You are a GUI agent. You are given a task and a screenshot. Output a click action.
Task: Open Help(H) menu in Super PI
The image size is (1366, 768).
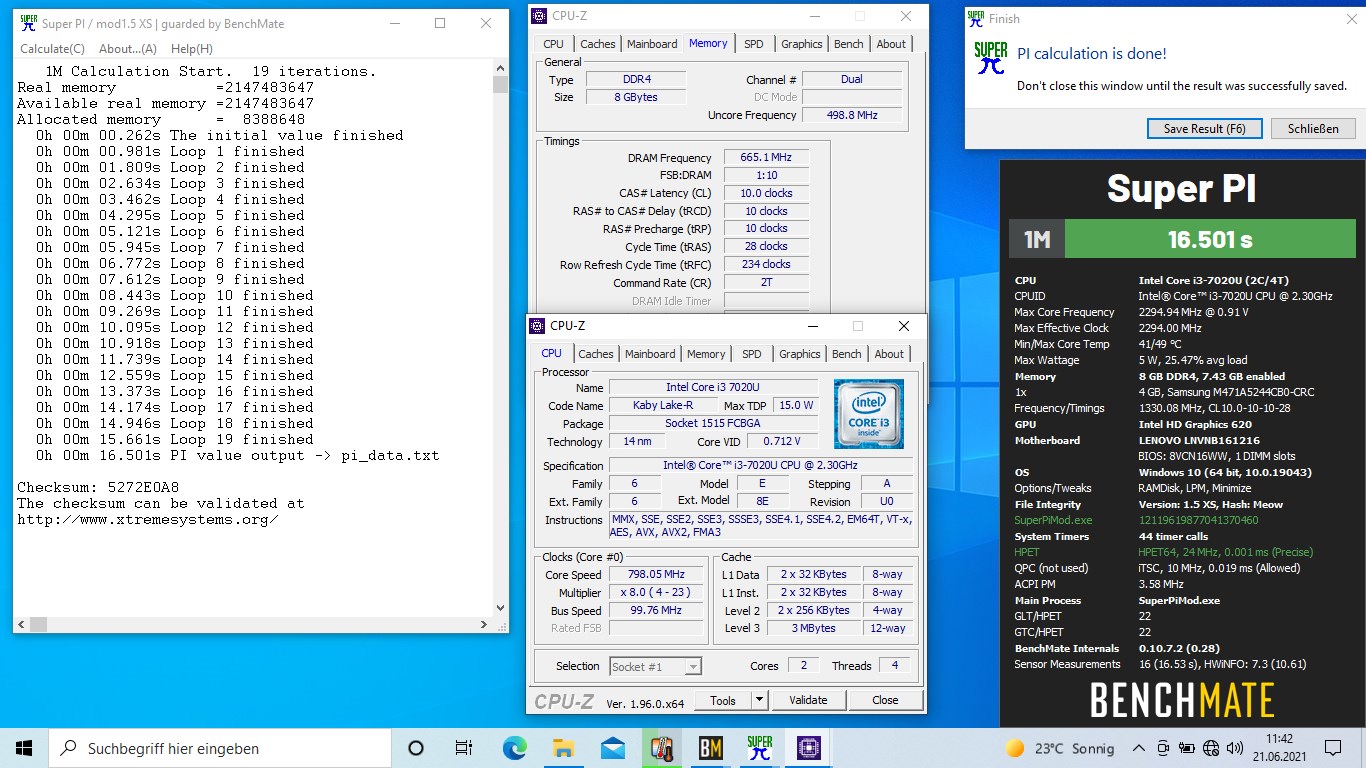tap(191, 48)
